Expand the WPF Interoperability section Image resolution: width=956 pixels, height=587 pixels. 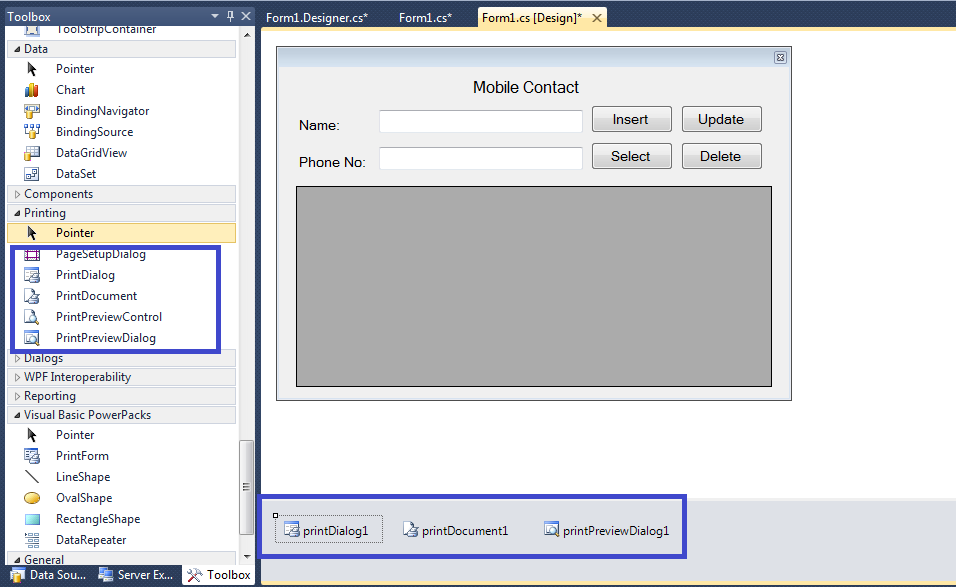[68, 376]
